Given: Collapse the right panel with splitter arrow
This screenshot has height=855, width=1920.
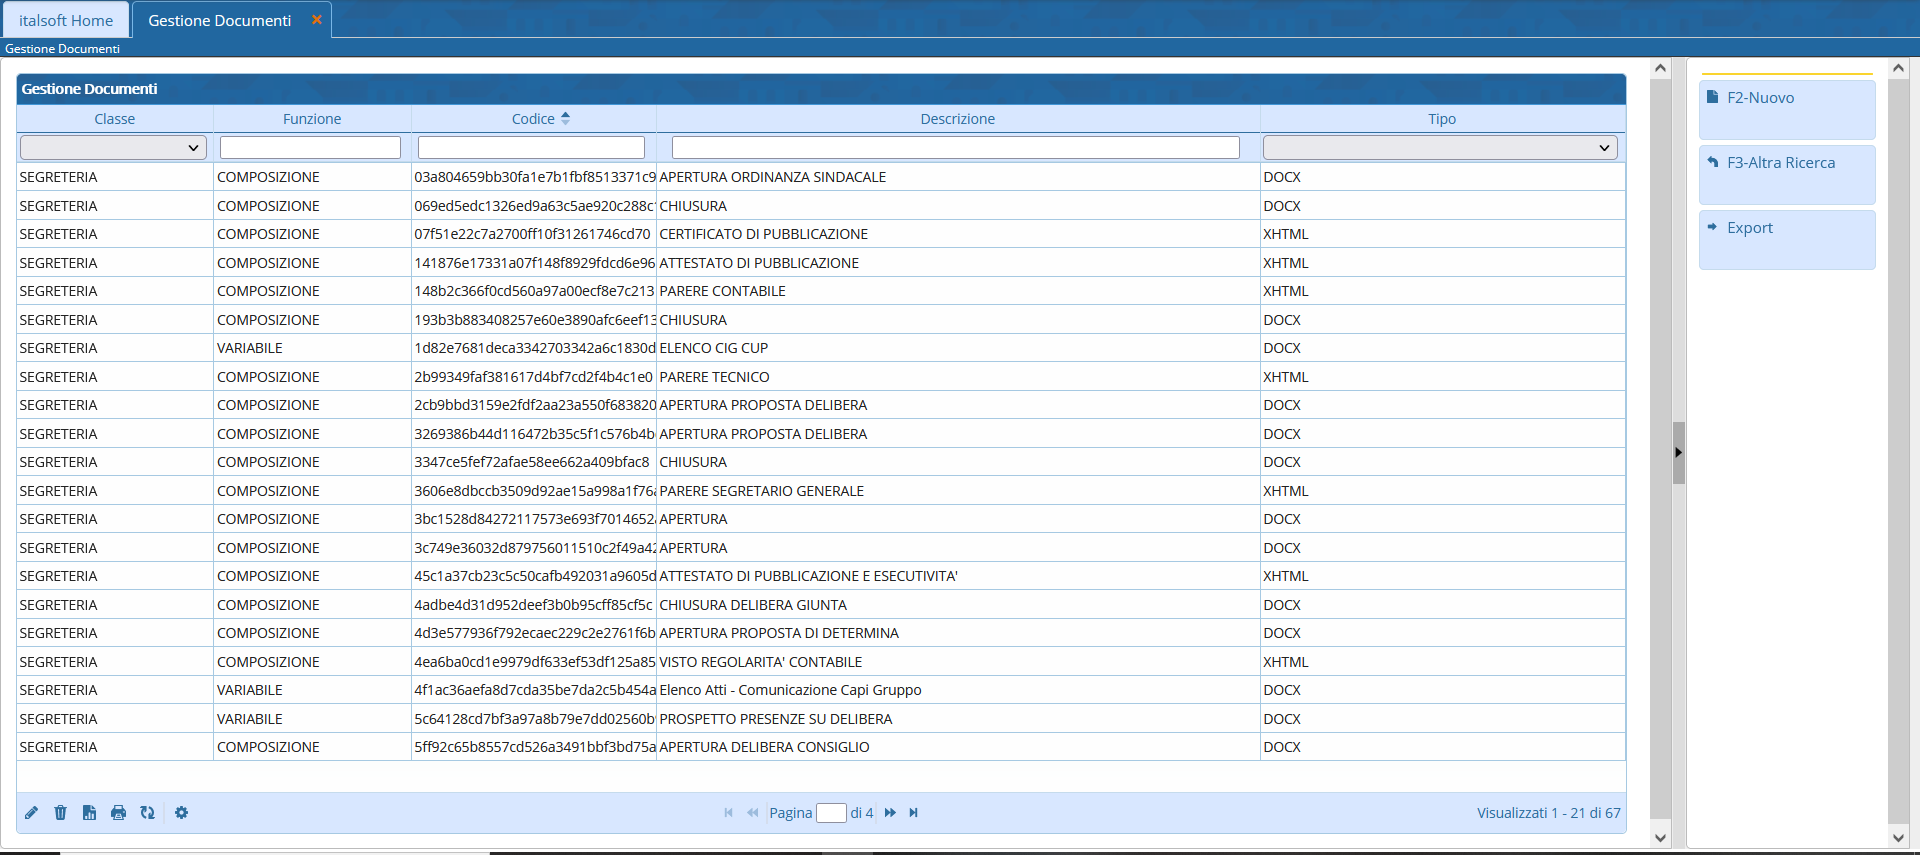Looking at the screenshot, I should point(1678,453).
